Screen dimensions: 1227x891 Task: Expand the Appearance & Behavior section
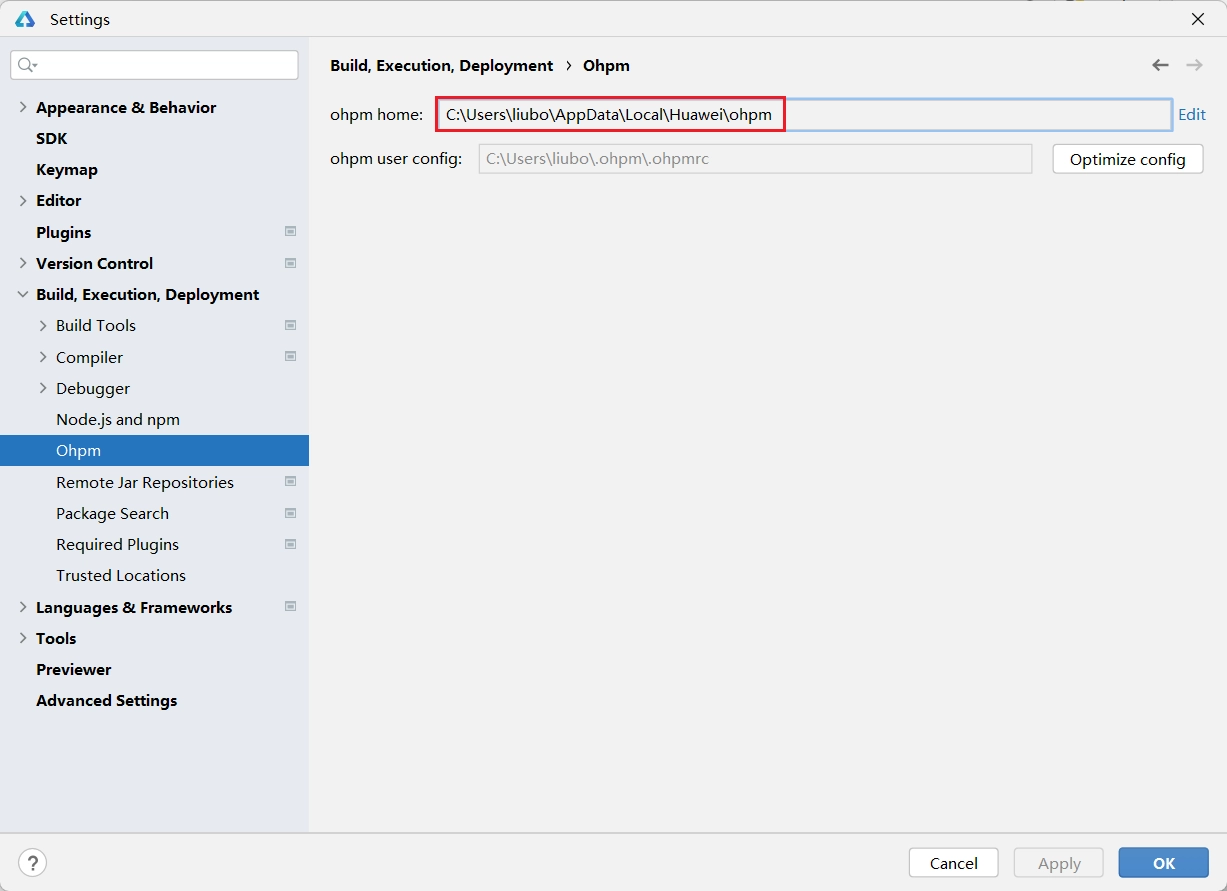point(23,107)
